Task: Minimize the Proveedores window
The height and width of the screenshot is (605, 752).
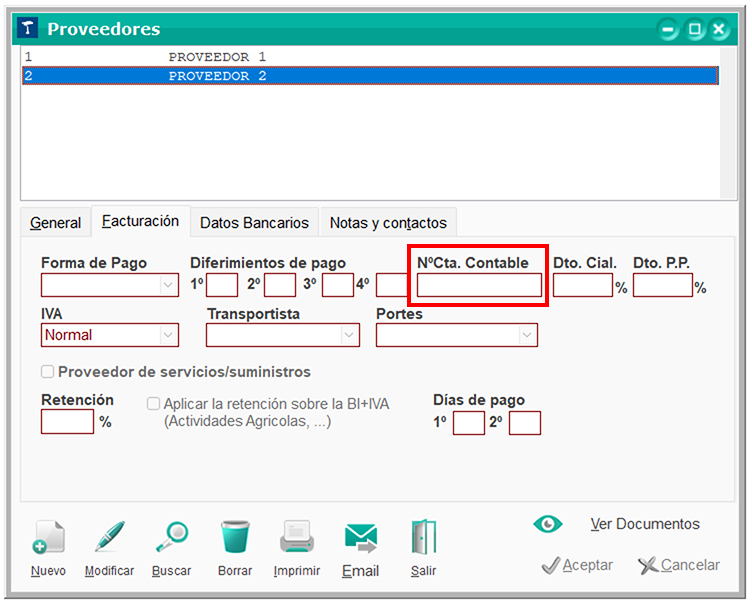Action: (667, 29)
